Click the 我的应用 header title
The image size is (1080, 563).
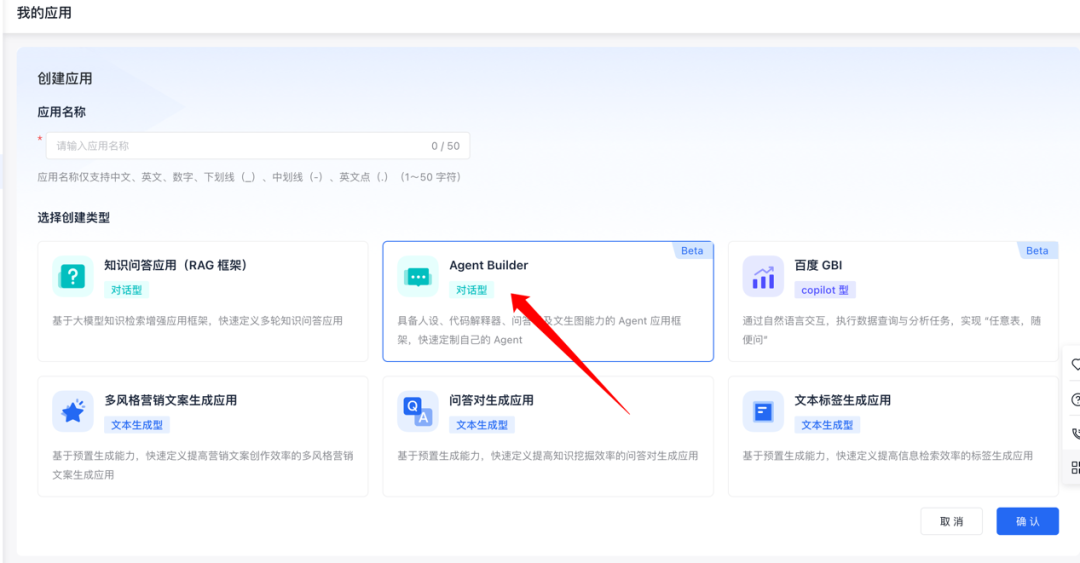point(44,13)
